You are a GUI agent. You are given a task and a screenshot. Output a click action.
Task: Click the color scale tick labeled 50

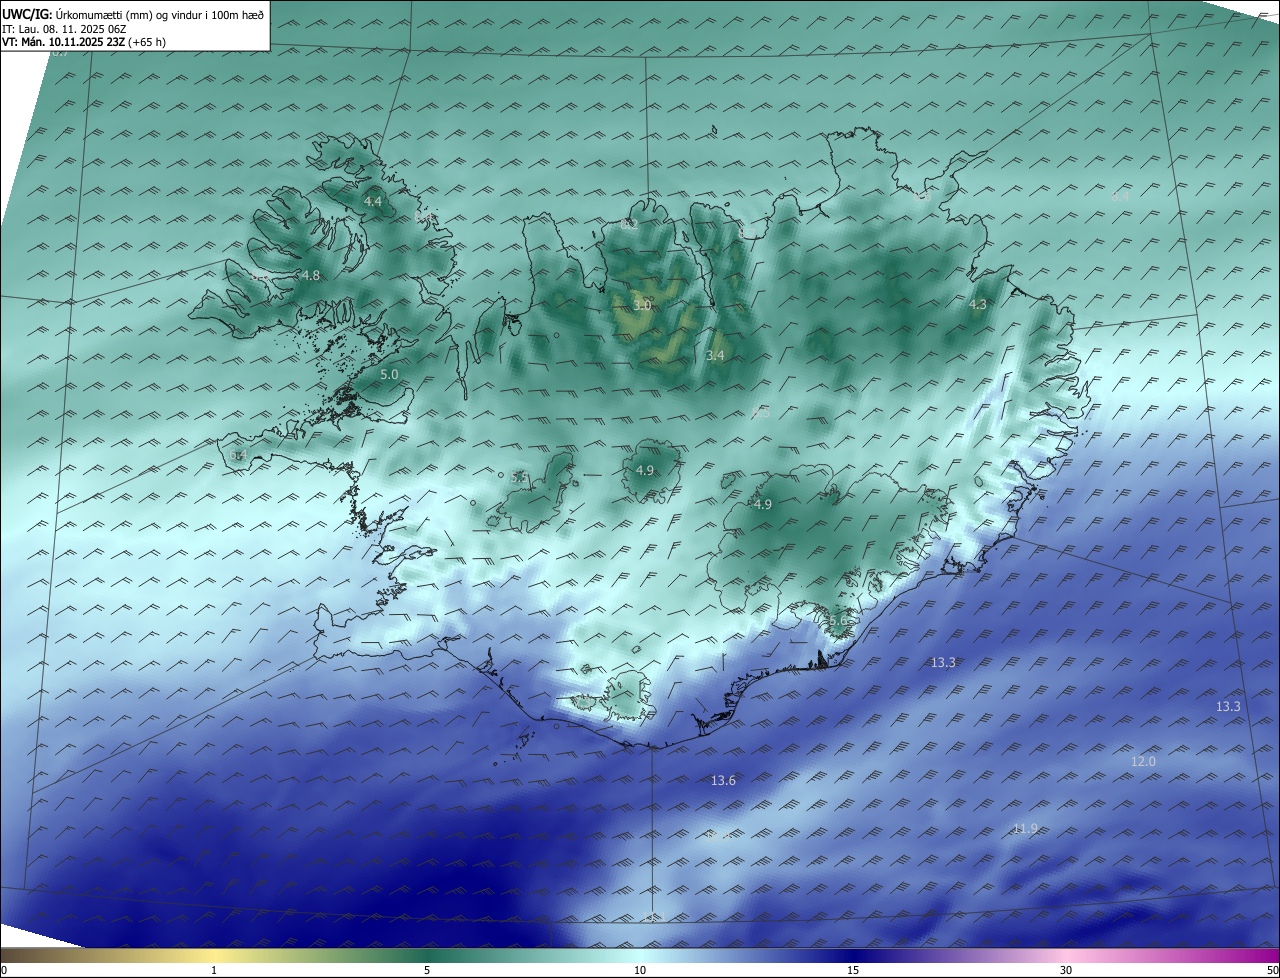coord(1272,970)
